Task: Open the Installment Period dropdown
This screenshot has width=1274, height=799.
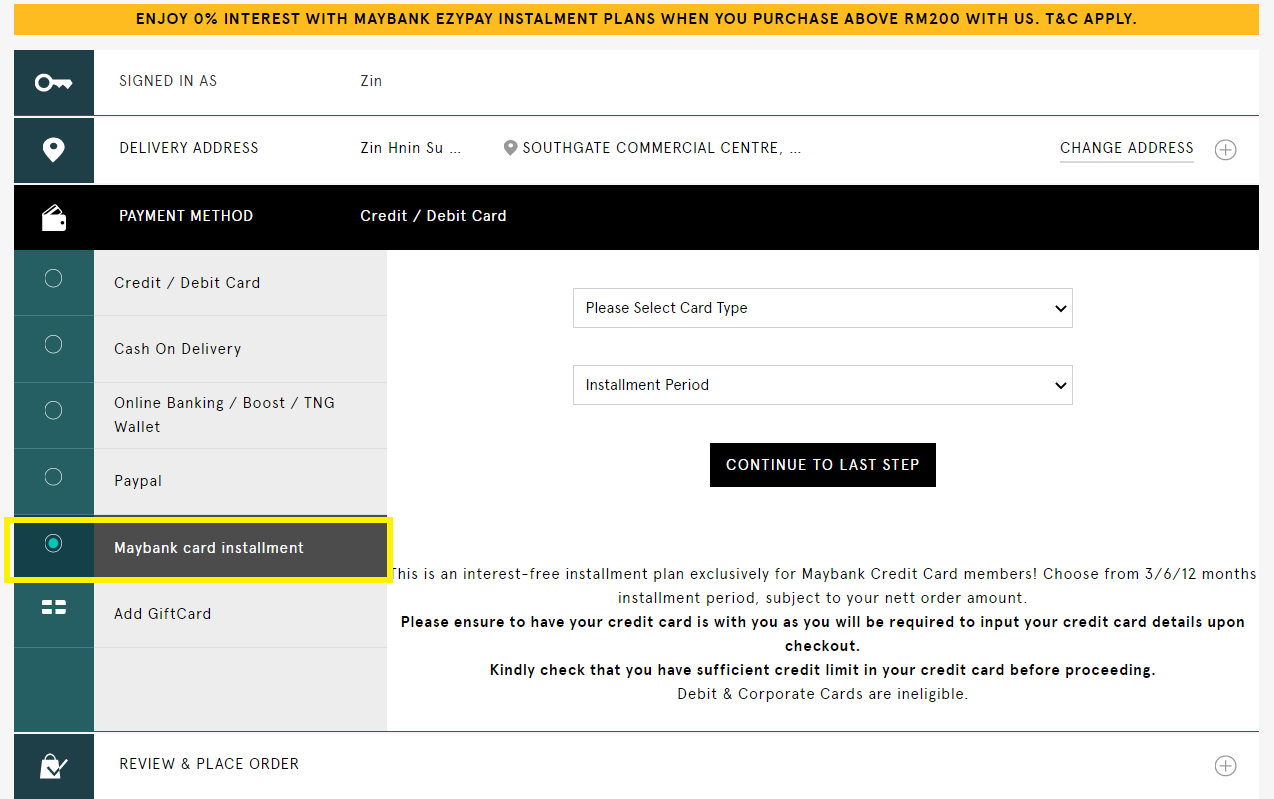Action: [x=822, y=385]
